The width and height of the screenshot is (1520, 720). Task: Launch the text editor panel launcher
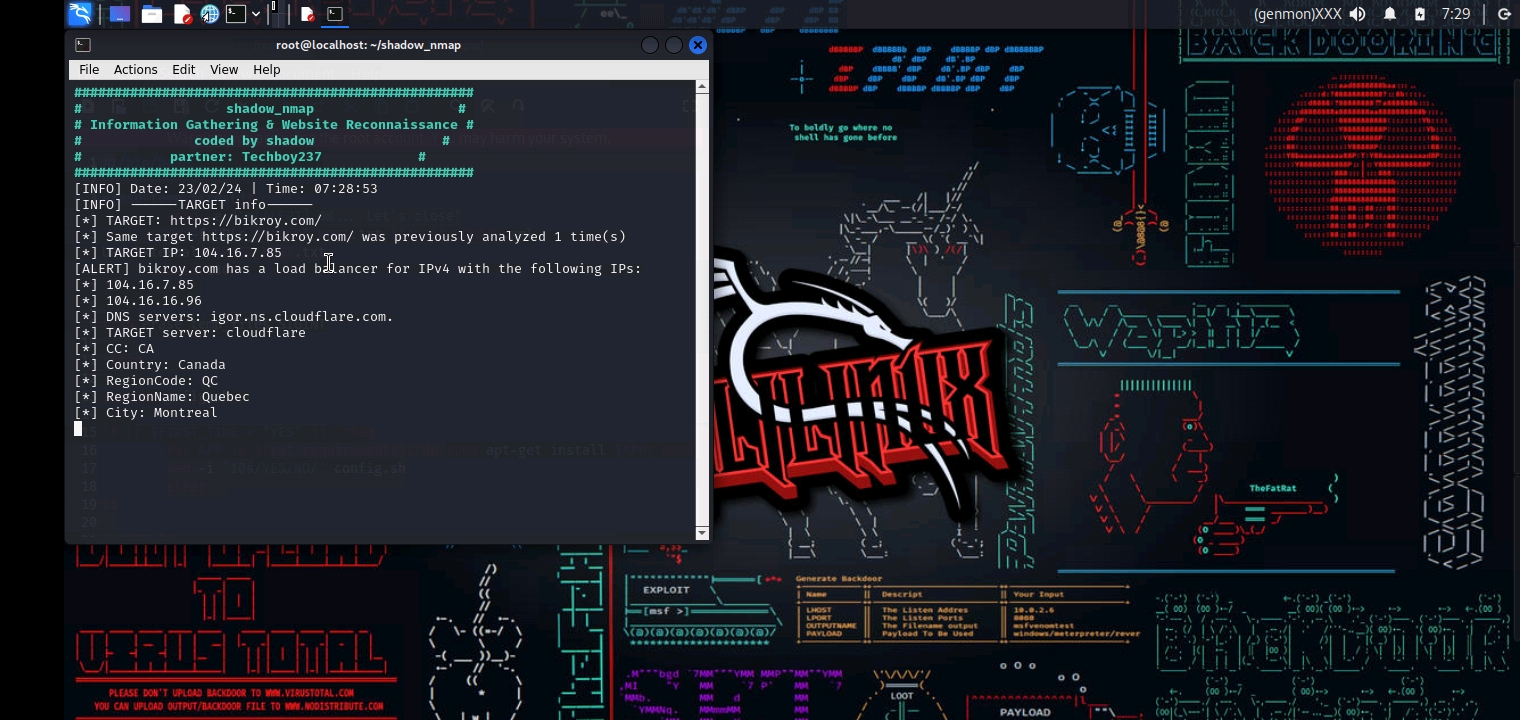(182, 14)
